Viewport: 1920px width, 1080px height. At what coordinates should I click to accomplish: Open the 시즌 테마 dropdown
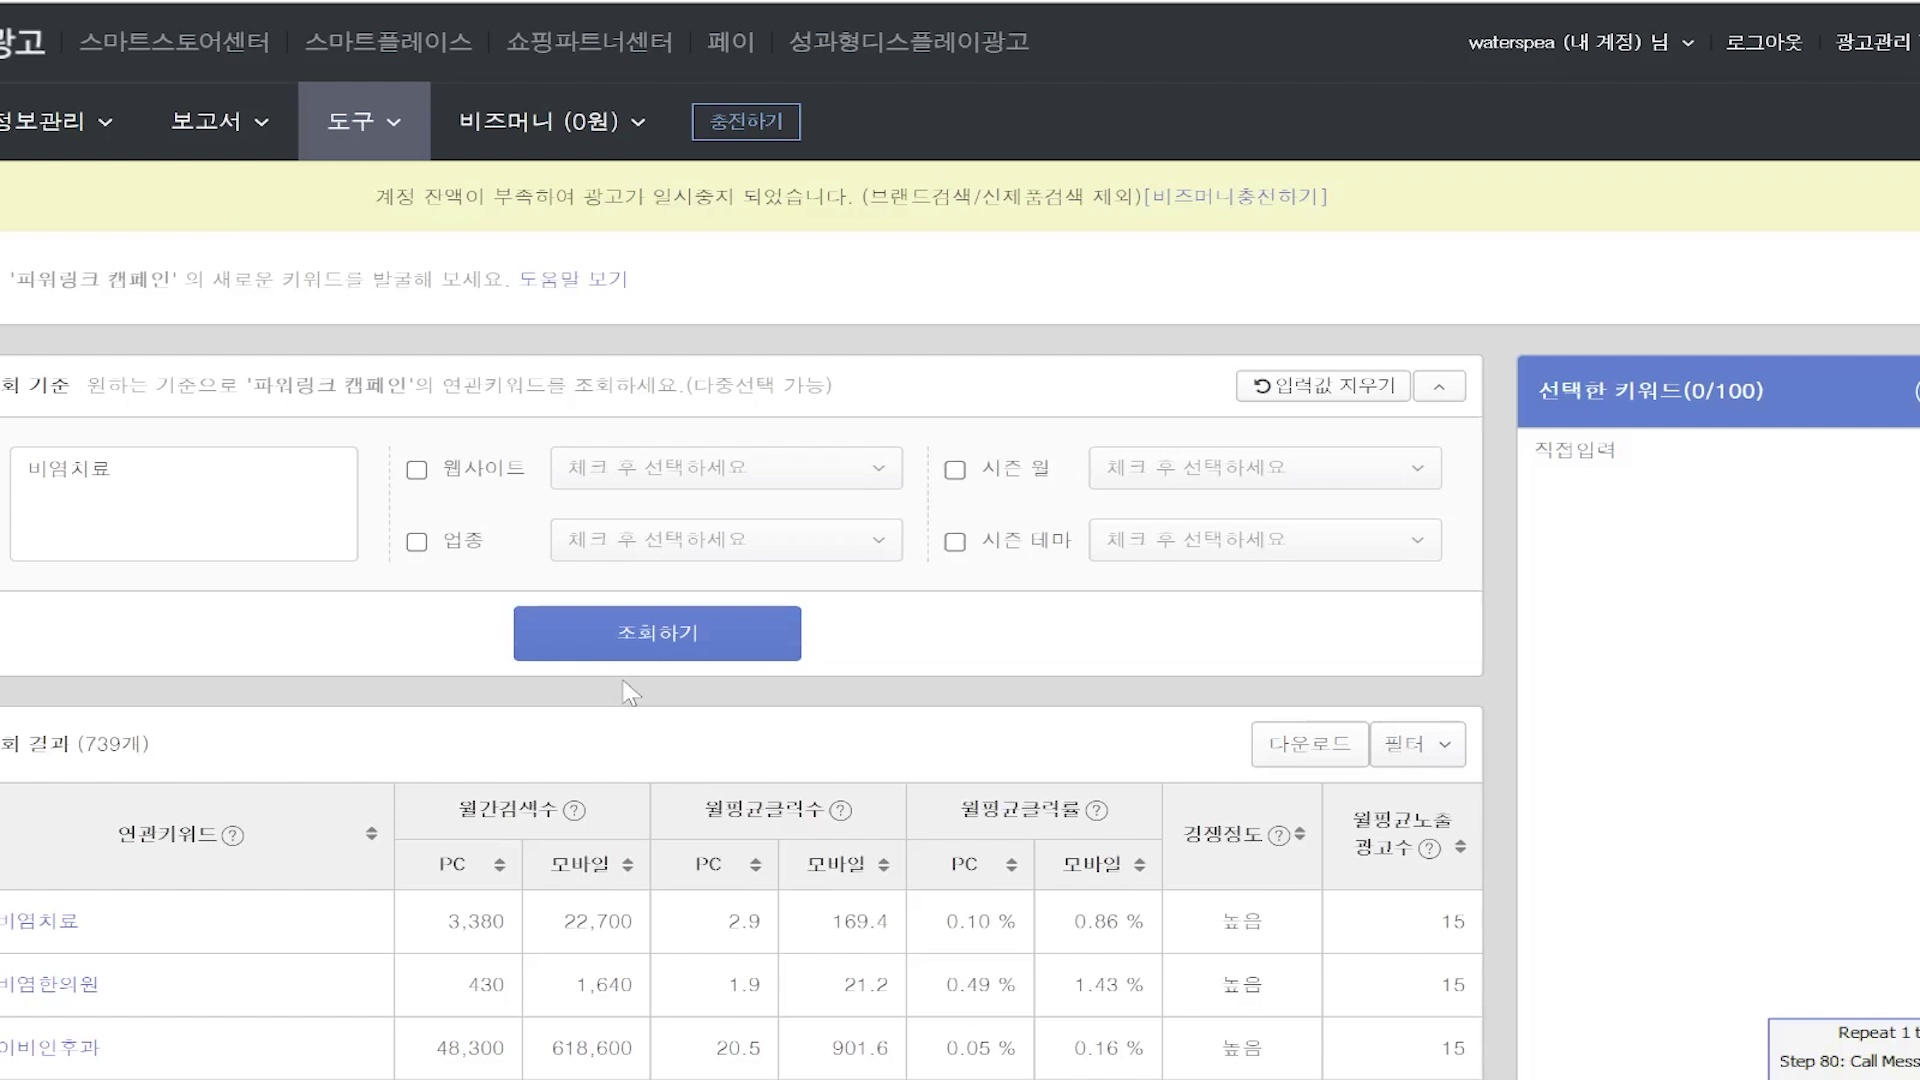(x=1264, y=540)
